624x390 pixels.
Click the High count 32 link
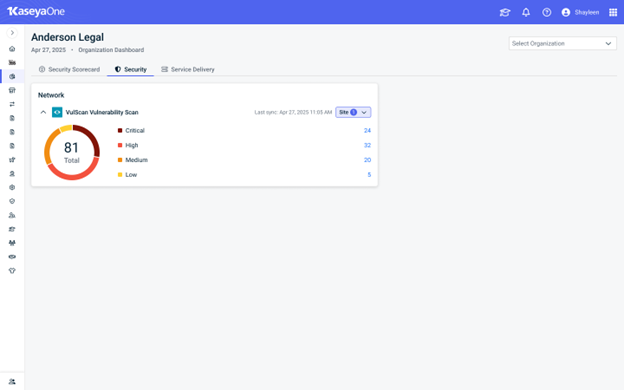(x=367, y=145)
